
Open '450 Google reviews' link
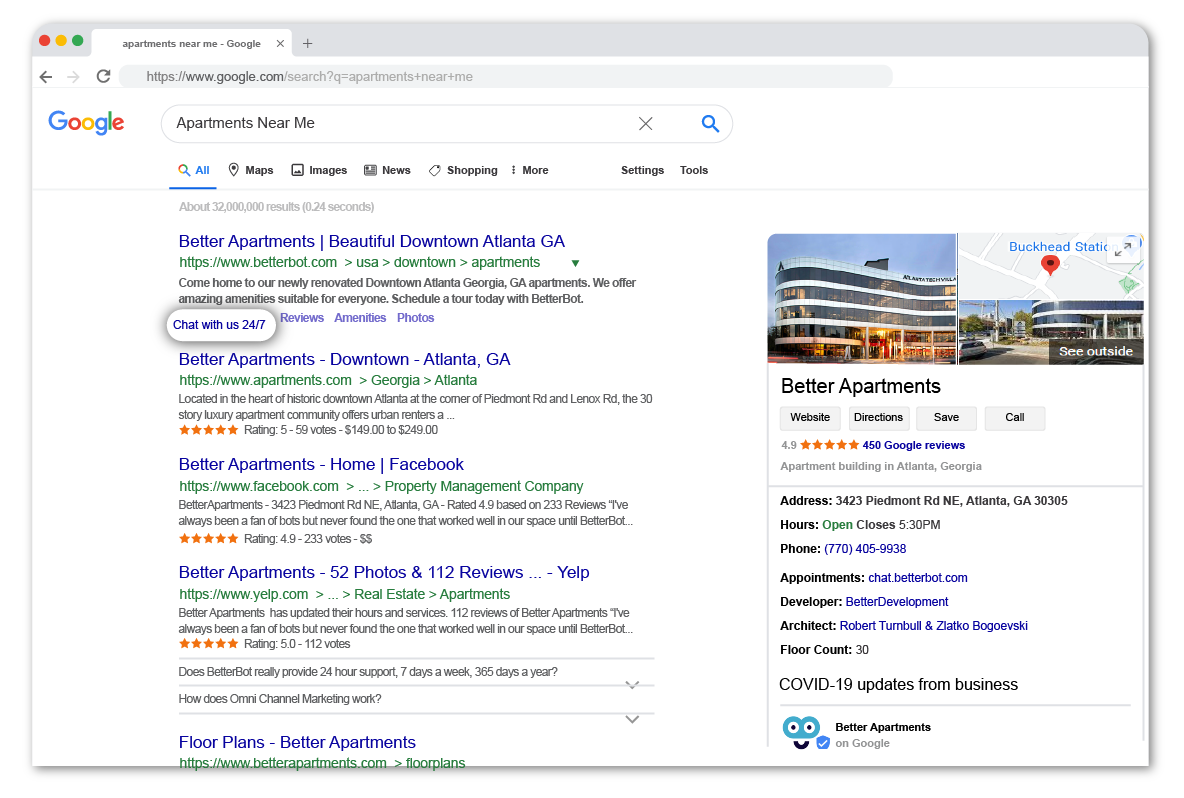point(914,445)
